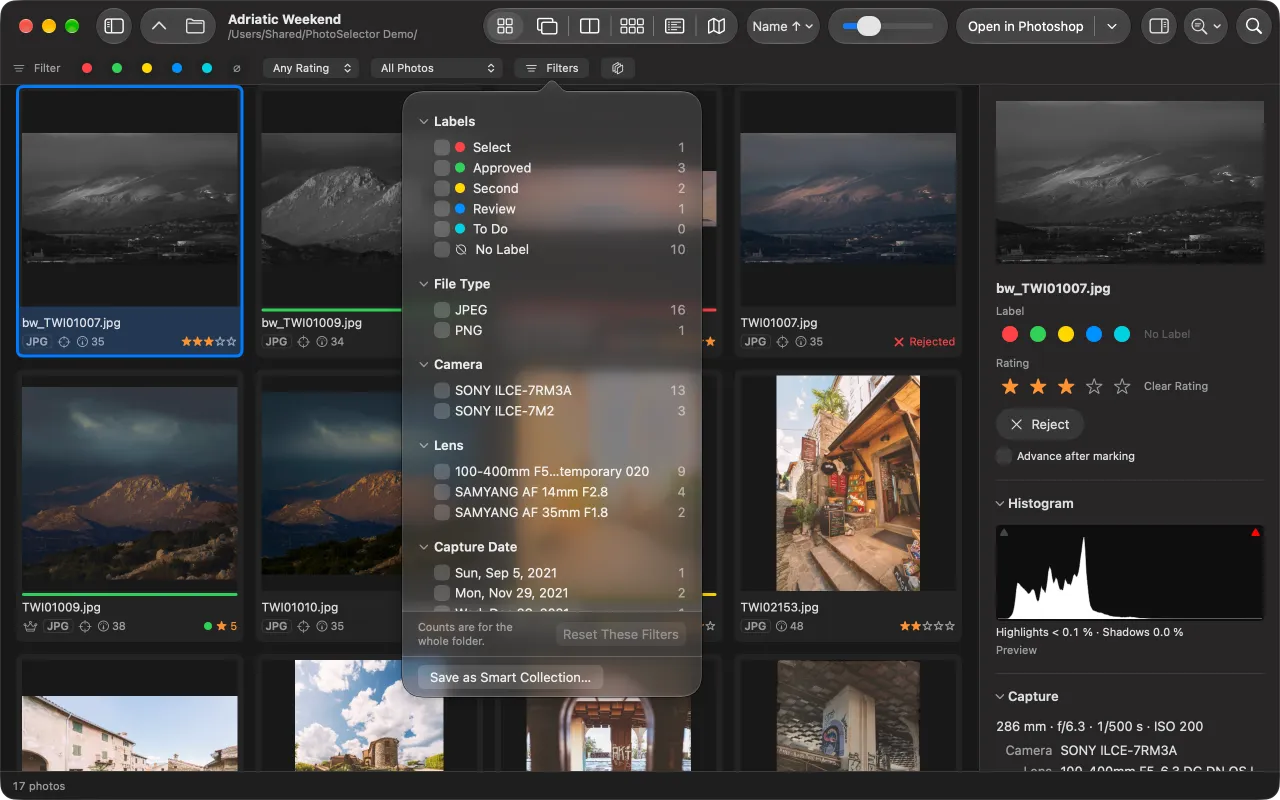Collapse the Histogram section
The image size is (1280, 800).
(1000, 504)
